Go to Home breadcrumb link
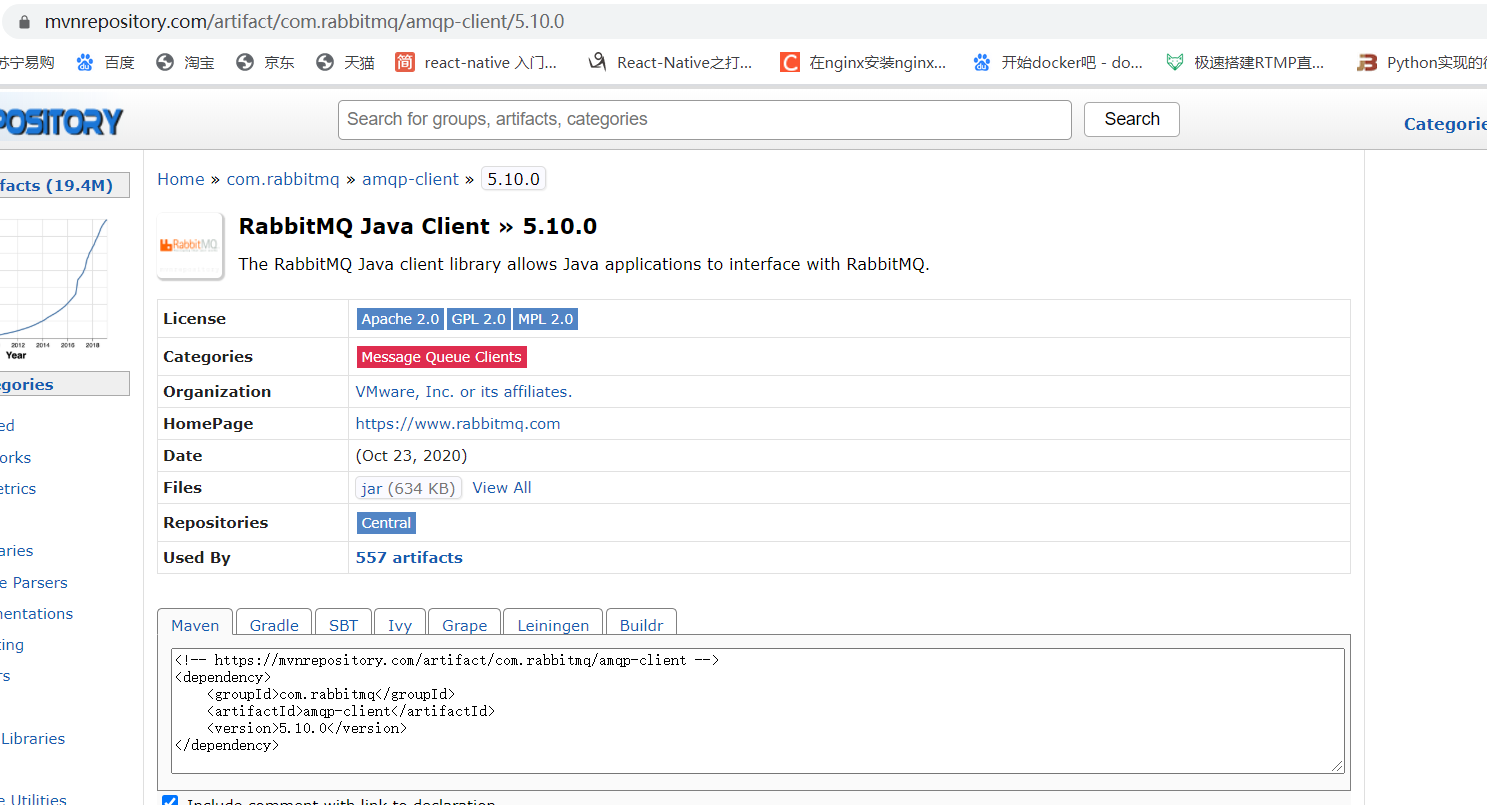Screen dimensions: 1487x805 [x=181, y=179]
